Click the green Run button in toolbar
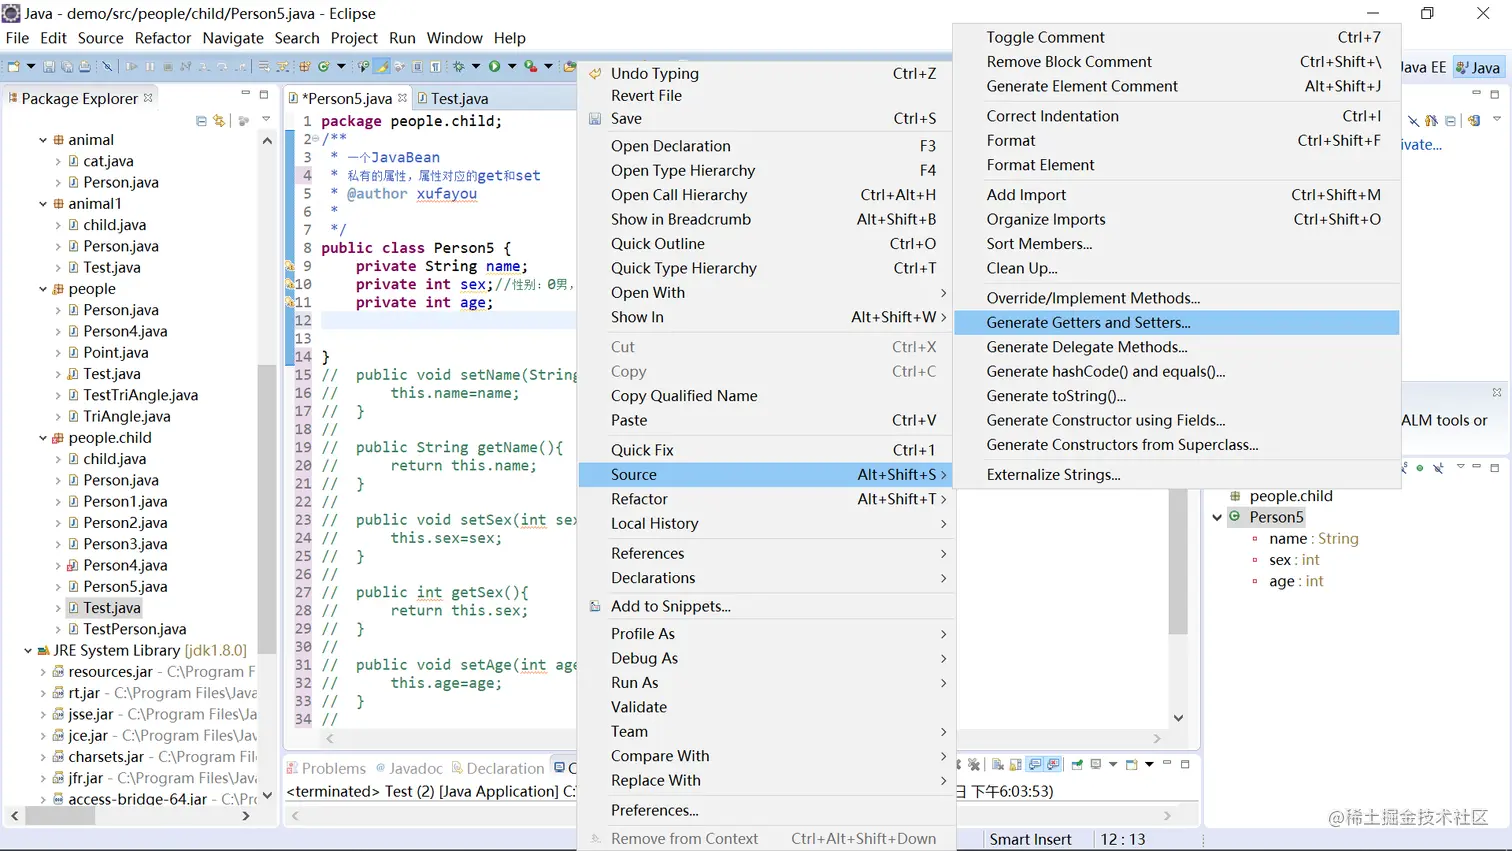The width and height of the screenshot is (1512, 851). (x=494, y=66)
